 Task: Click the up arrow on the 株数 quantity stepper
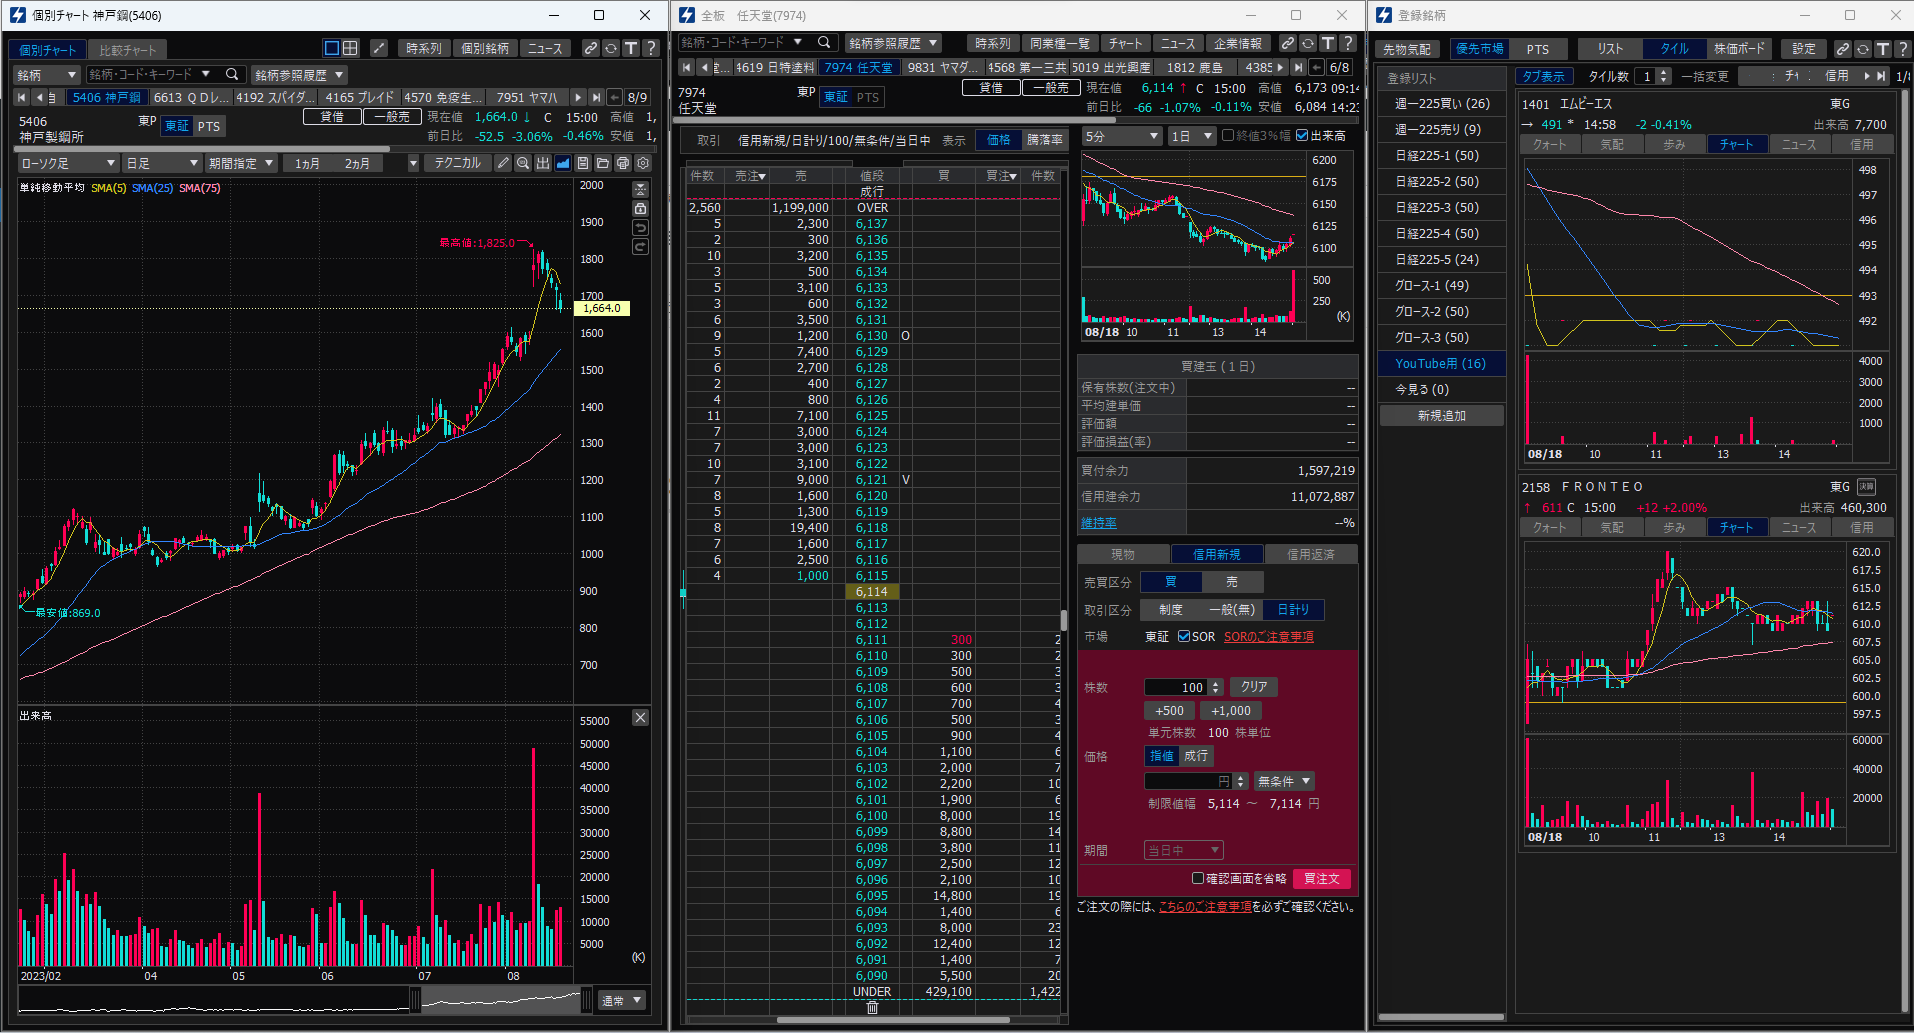tap(1213, 683)
